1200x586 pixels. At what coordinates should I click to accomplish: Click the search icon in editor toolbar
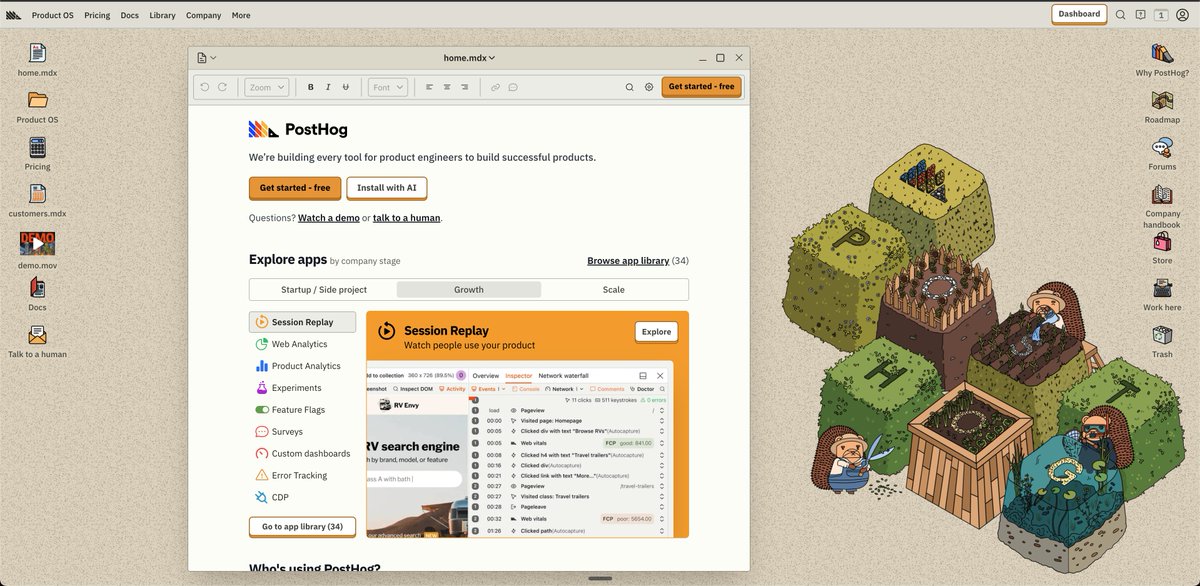point(629,87)
